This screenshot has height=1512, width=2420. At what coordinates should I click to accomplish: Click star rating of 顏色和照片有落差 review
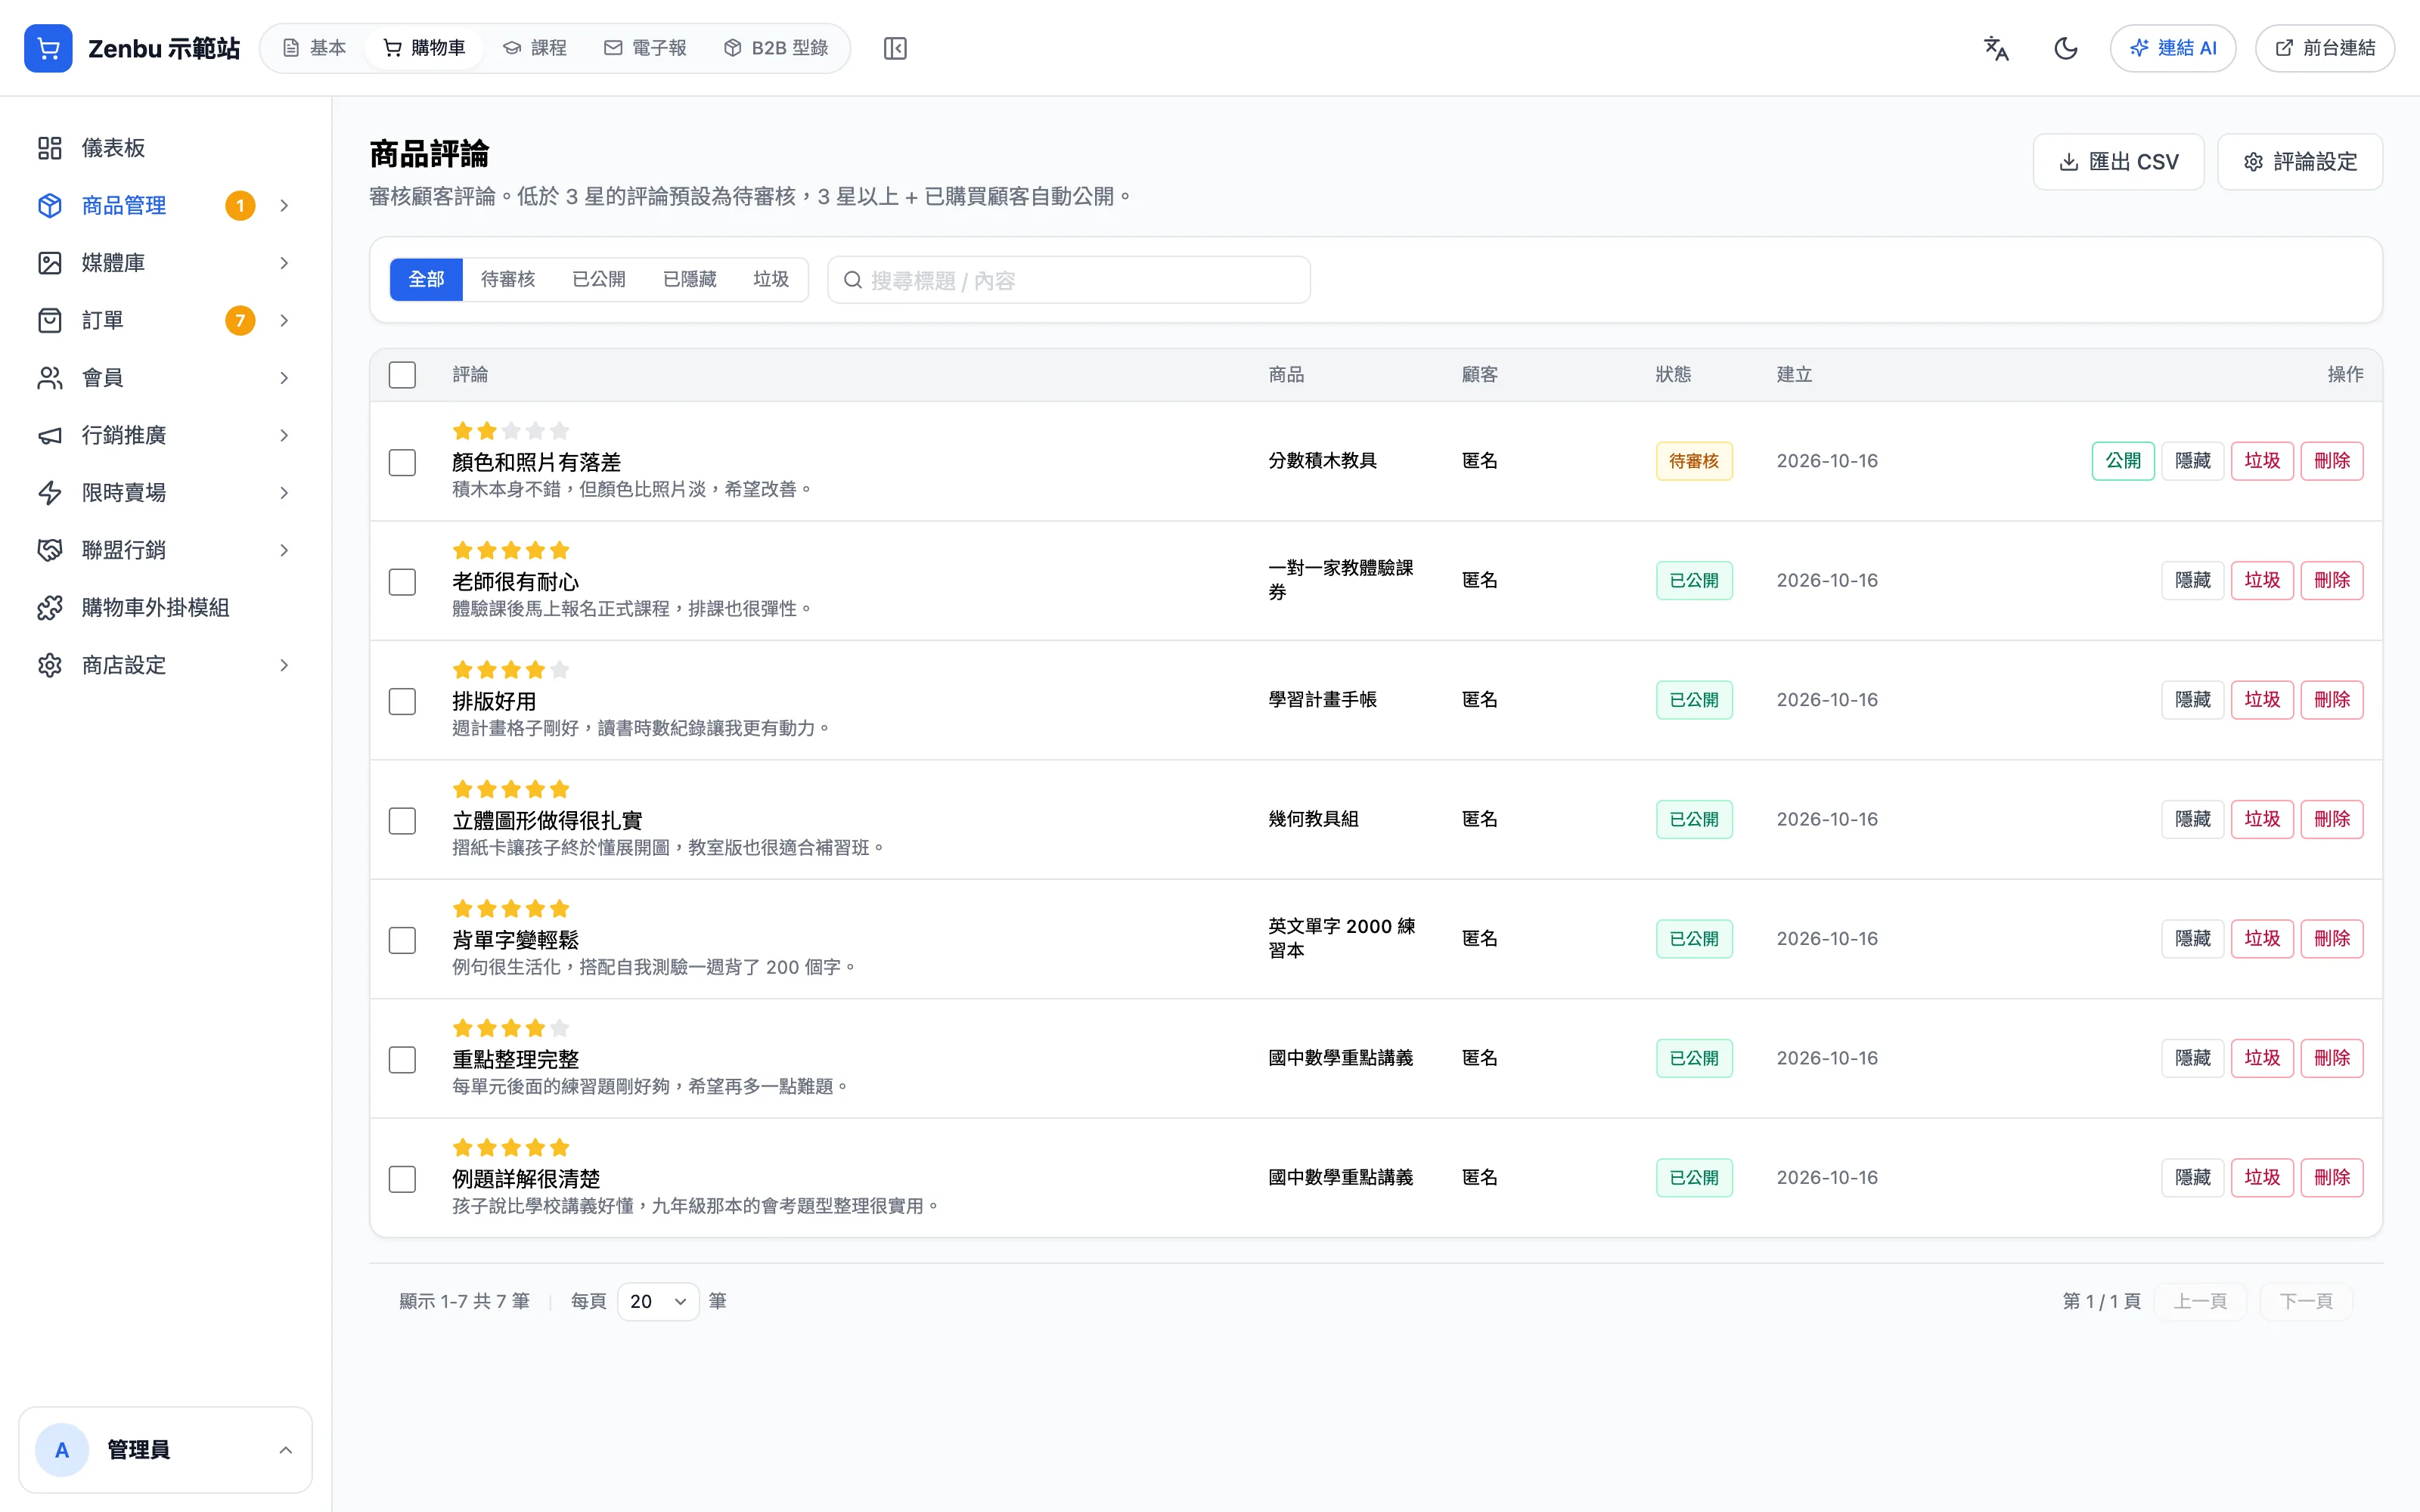(x=511, y=431)
